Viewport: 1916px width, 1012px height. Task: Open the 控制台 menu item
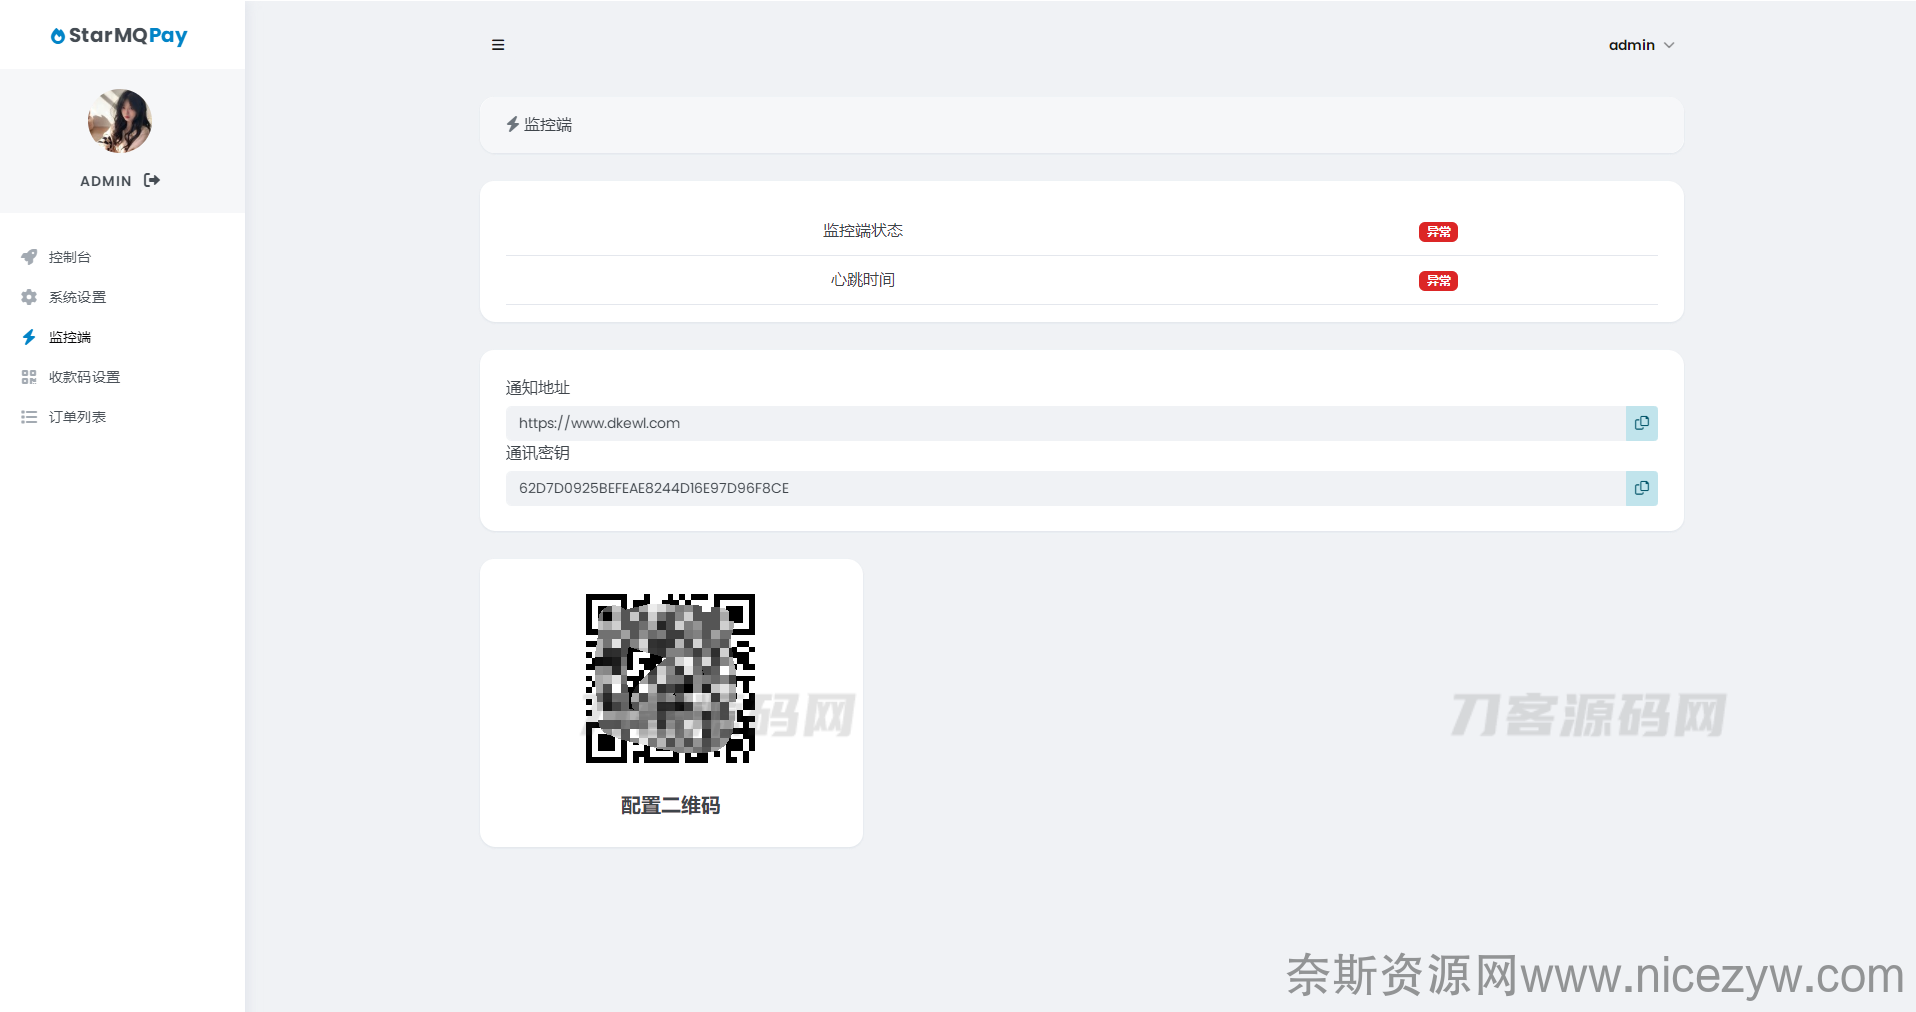70,257
